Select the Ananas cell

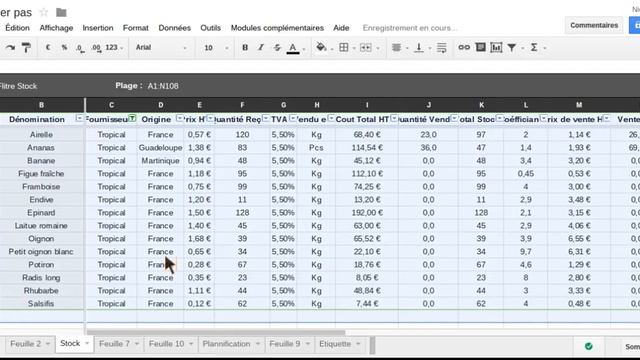pyautogui.click(x=41, y=148)
